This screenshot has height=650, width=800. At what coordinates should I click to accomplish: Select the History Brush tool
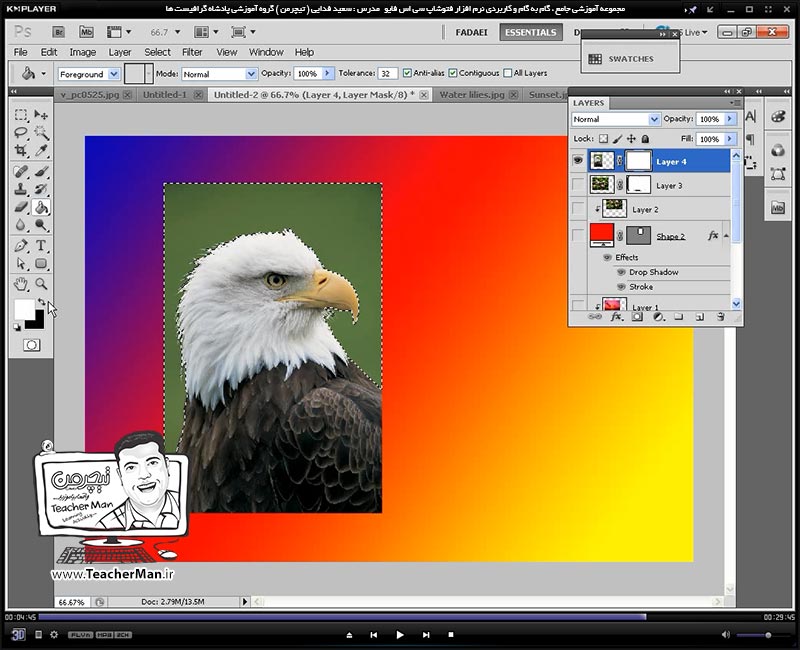coord(41,189)
